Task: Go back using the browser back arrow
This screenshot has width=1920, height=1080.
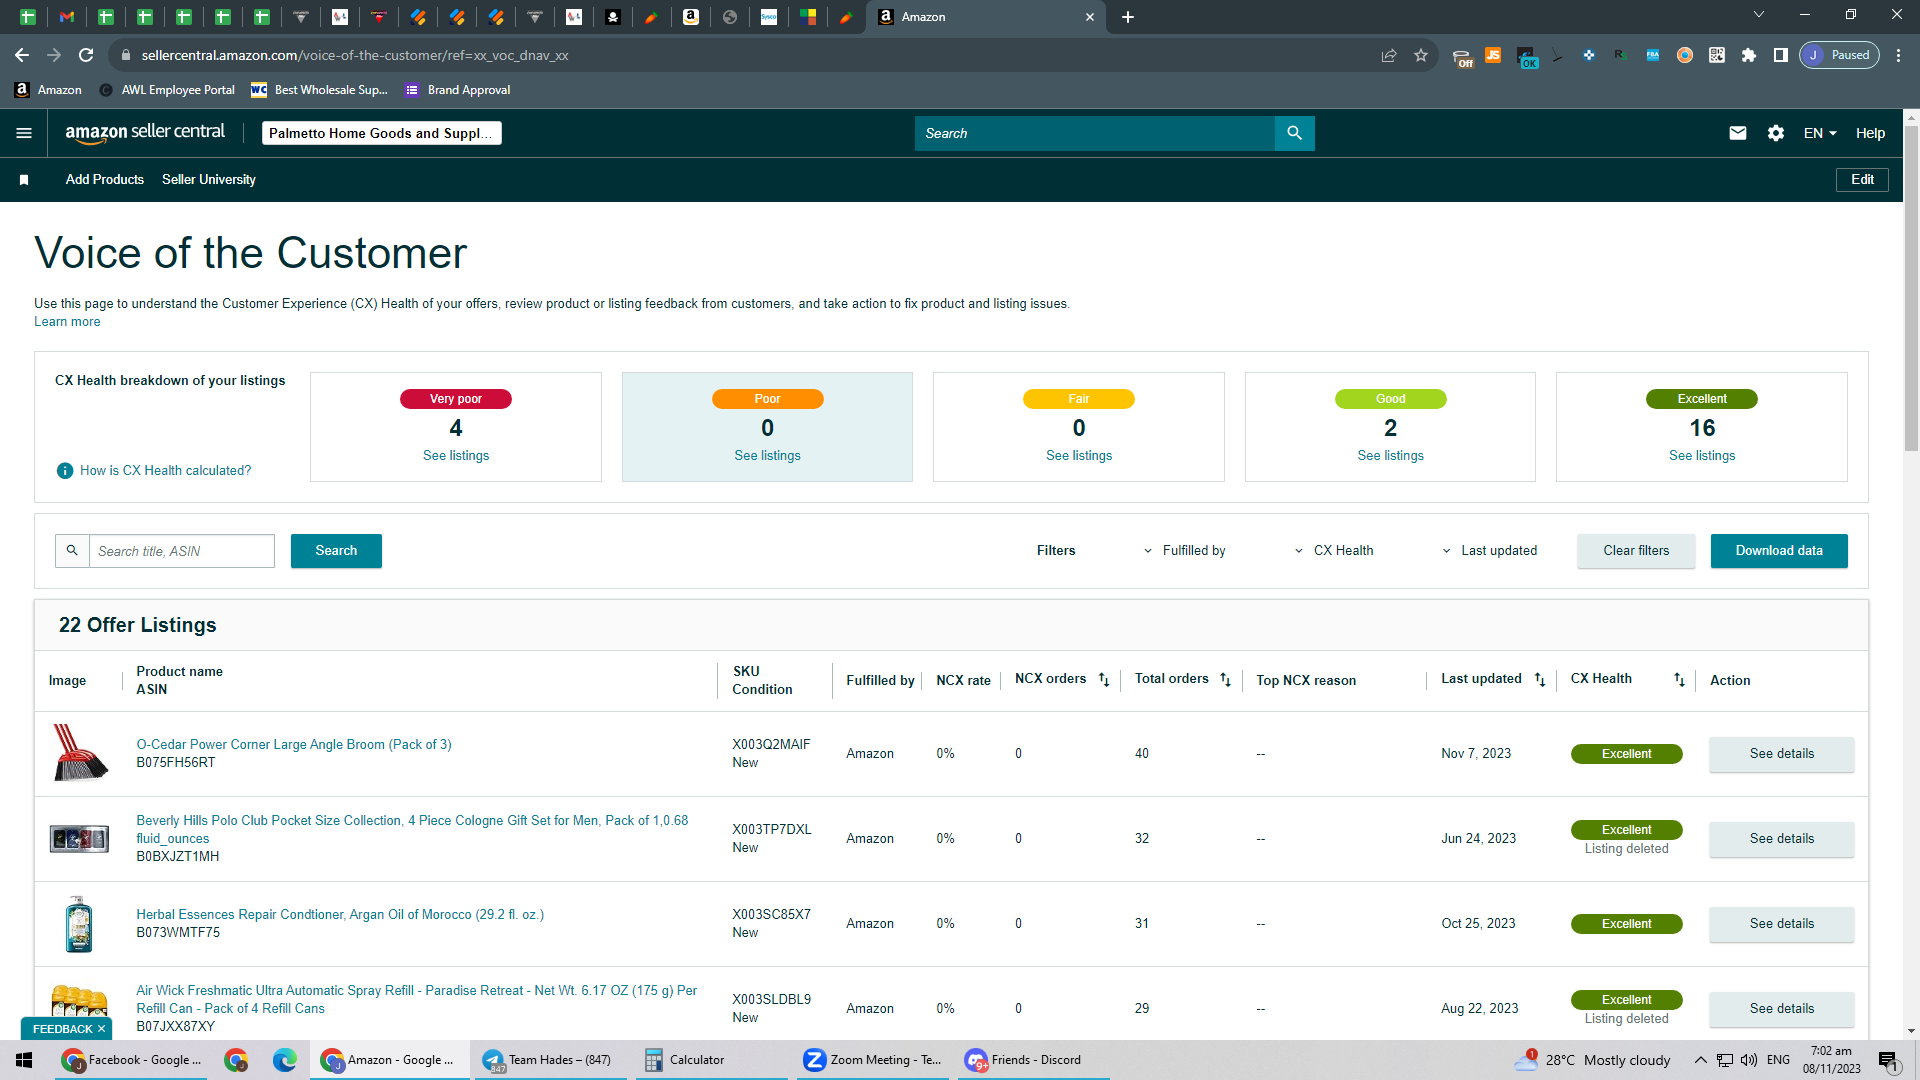Action: [22, 55]
